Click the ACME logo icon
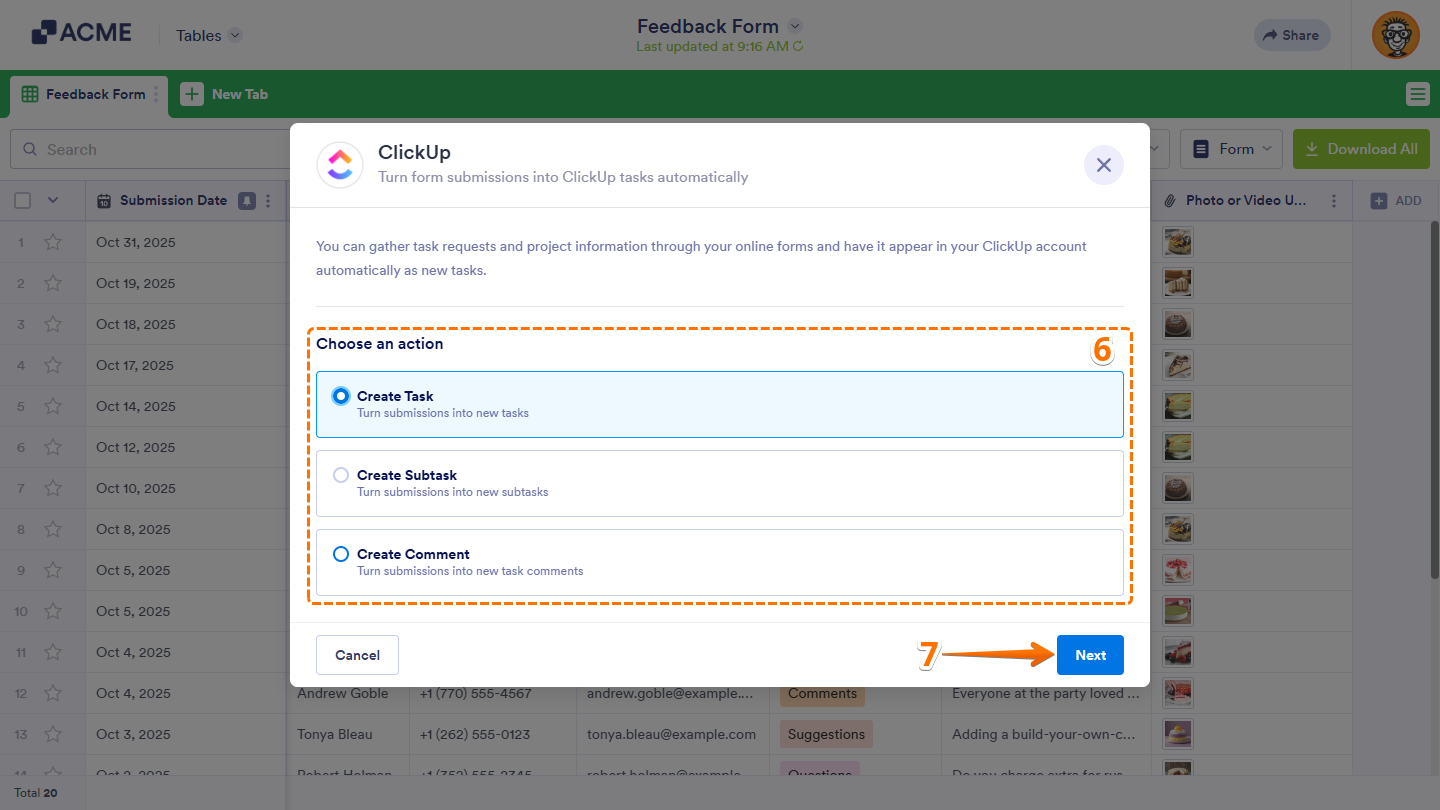The width and height of the screenshot is (1440, 810). click(42, 31)
